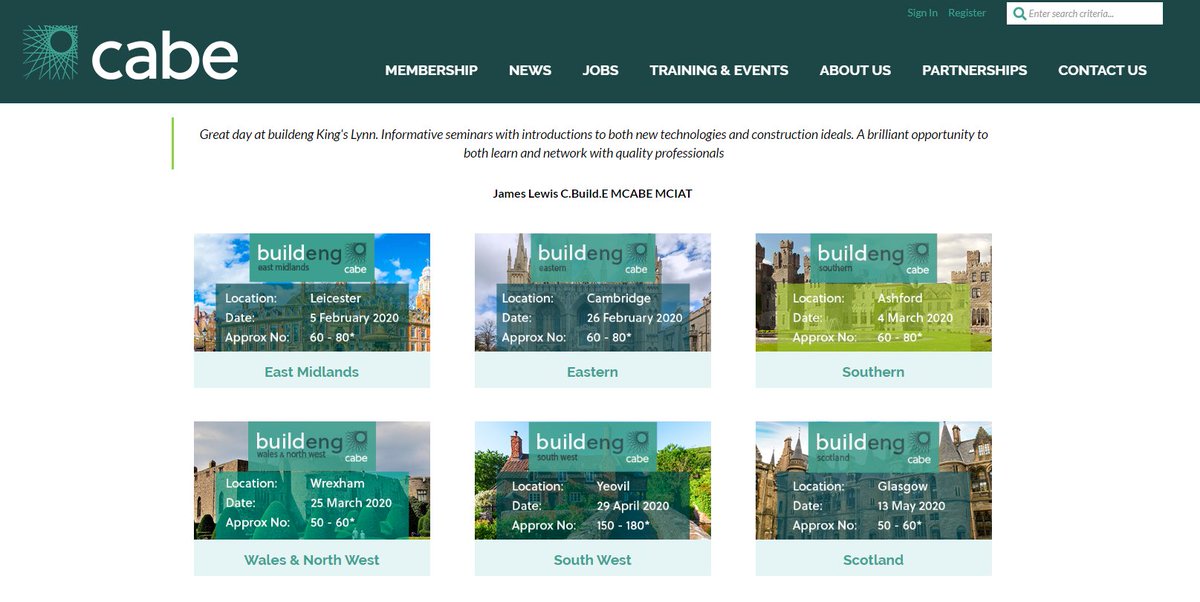Image resolution: width=1200 pixels, height=602 pixels.
Task: Open the Partnerships menu item
Action: coord(974,70)
